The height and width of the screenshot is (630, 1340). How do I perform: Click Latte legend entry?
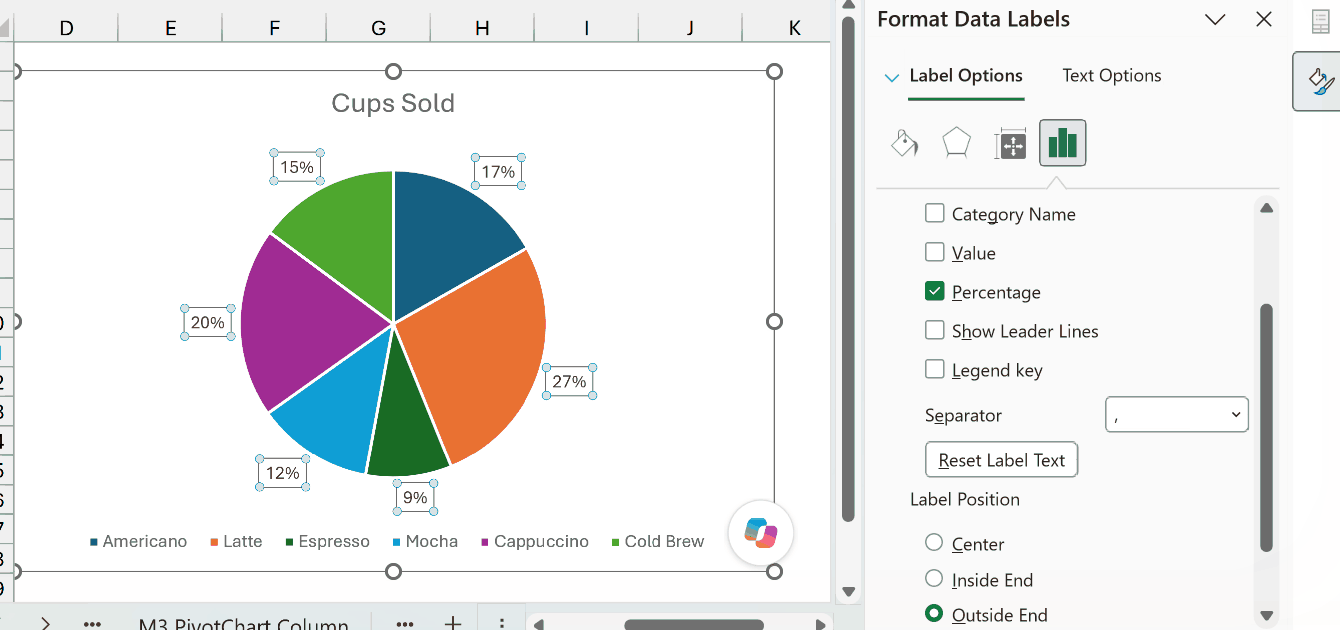236,541
